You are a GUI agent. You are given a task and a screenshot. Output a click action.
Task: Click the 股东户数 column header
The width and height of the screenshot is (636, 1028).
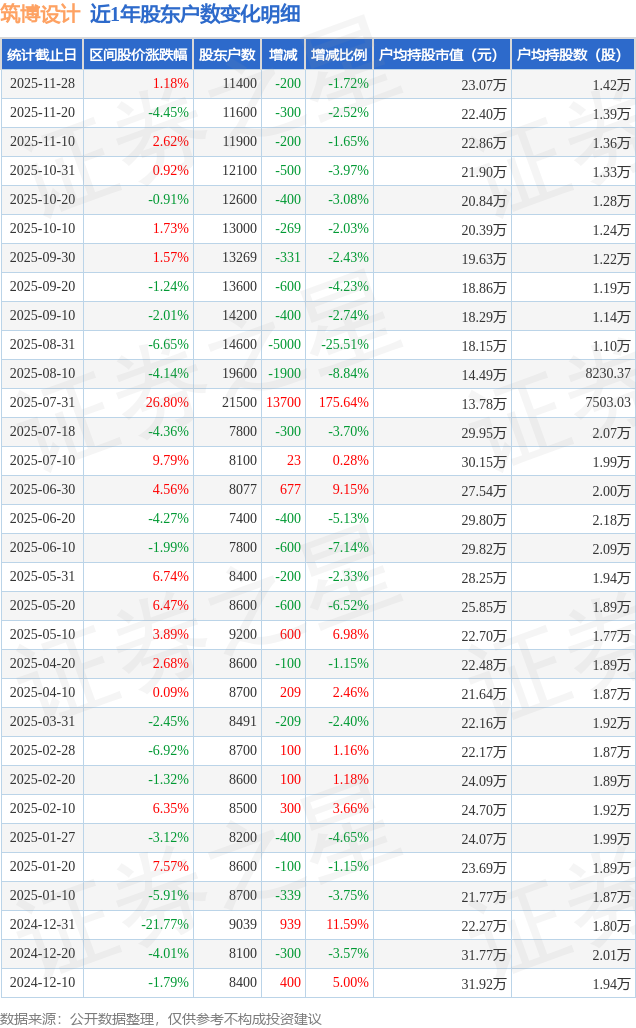coord(227,55)
